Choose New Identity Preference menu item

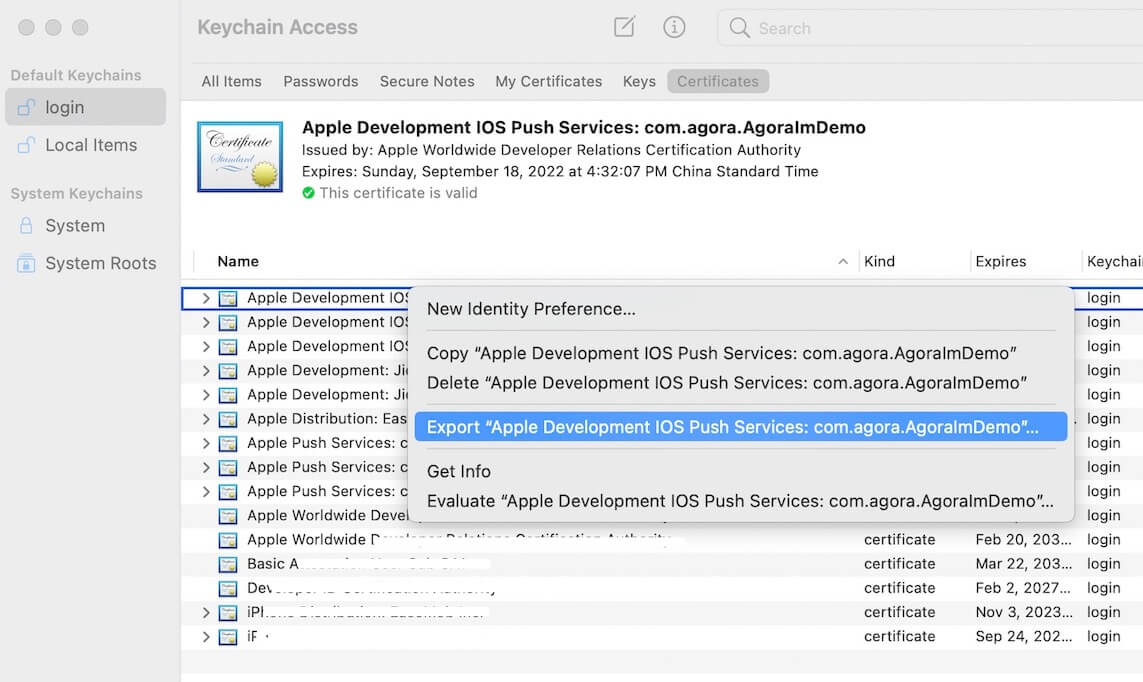(x=531, y=309)
